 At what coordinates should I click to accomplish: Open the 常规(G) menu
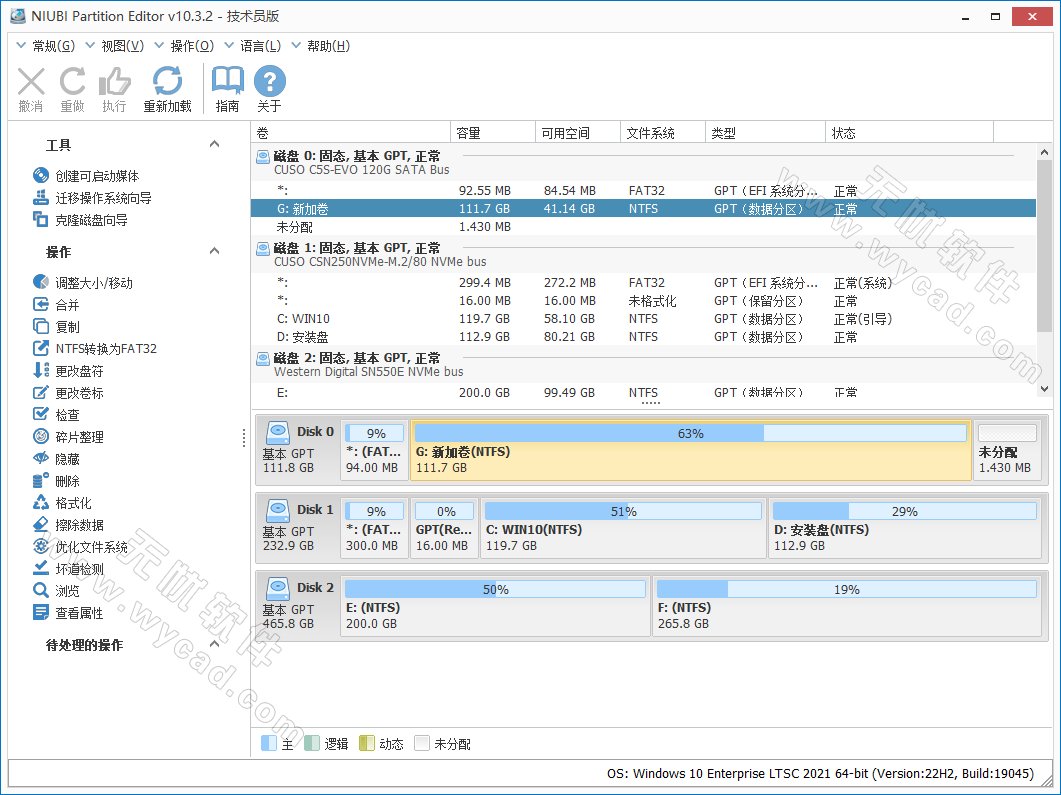[x=45, y=46]
